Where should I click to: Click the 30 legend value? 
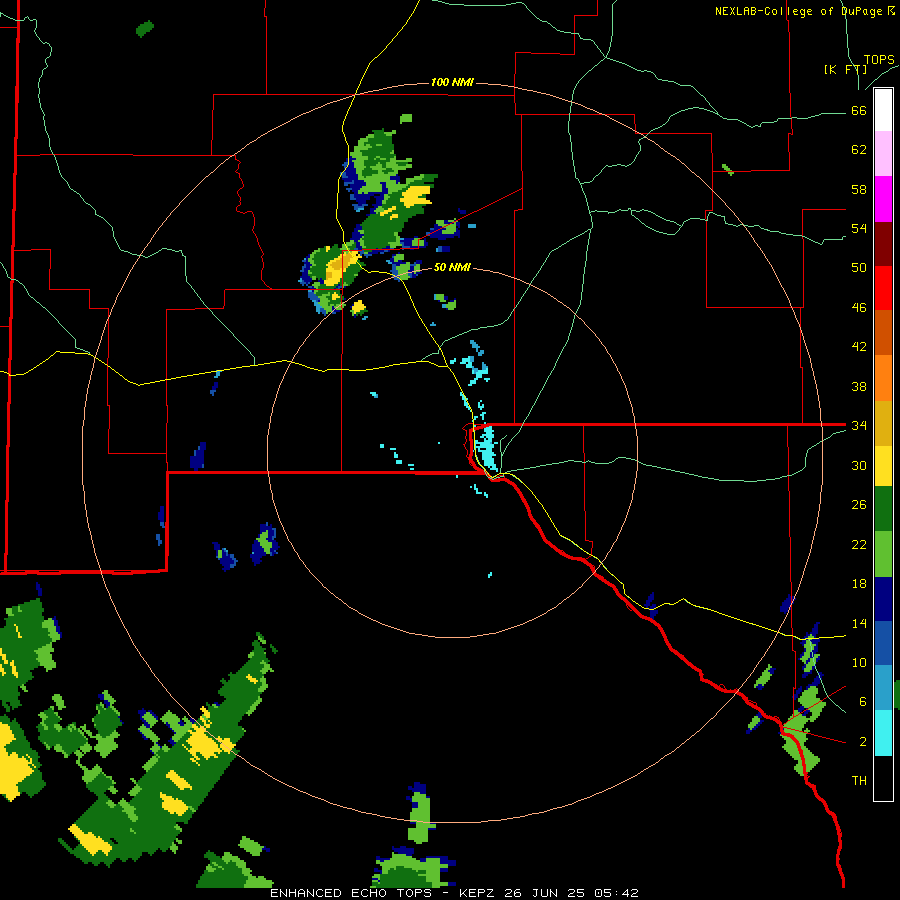tap(859, 465)
